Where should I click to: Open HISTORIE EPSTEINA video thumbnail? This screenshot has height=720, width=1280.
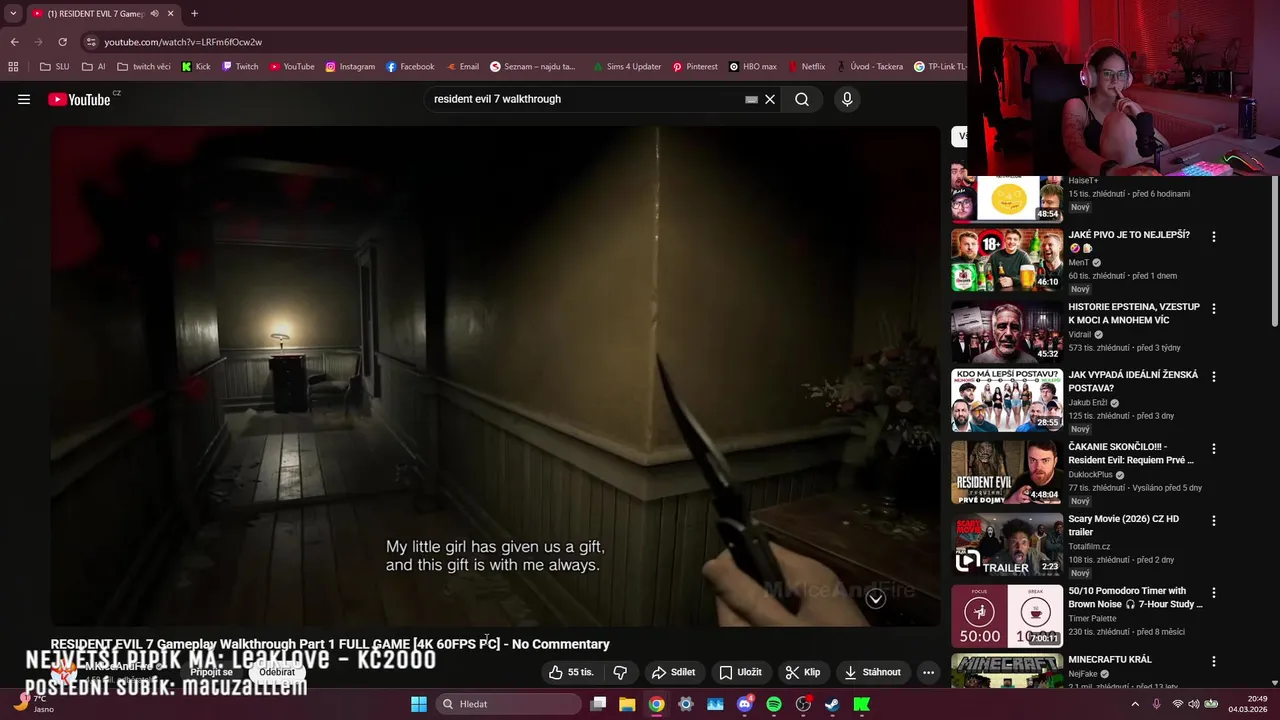1007,332
